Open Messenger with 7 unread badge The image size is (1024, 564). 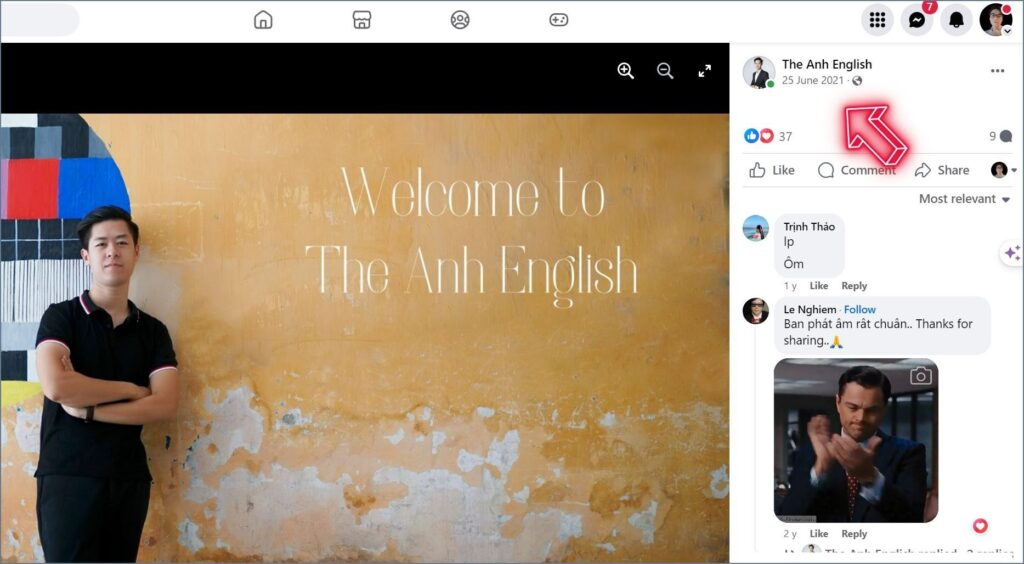point(917,20)
